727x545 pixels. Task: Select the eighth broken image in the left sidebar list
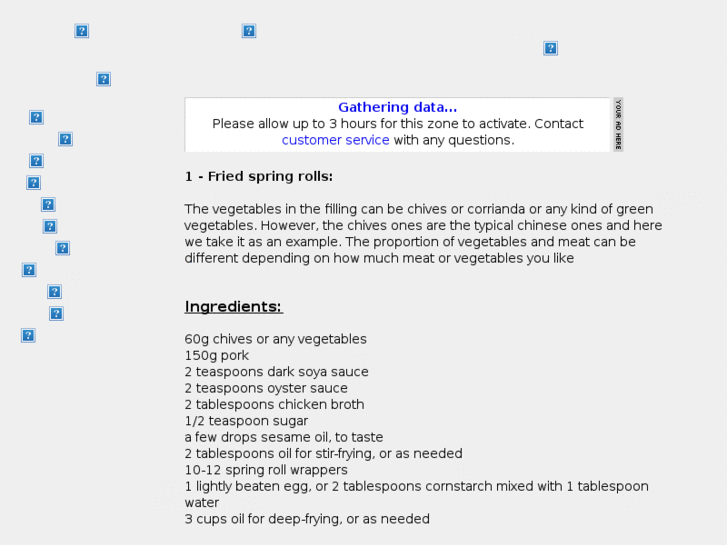(x=29, y=270)
